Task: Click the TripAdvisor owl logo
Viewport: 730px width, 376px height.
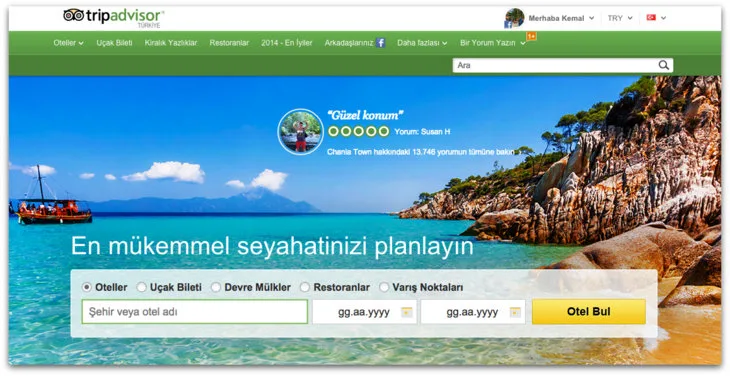Action: pyautogui.click(x=74, y=15)
